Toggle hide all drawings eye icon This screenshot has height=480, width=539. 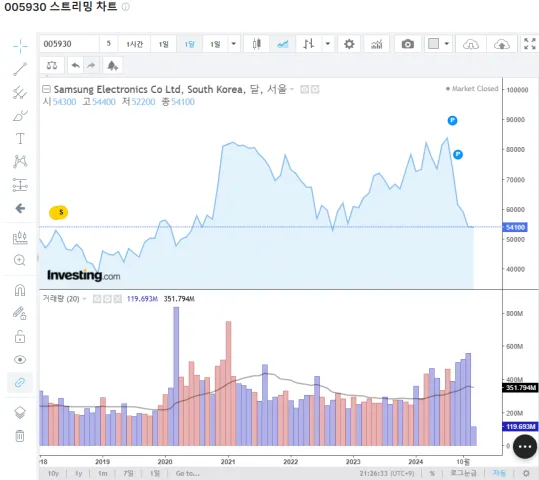pos(20,360)
